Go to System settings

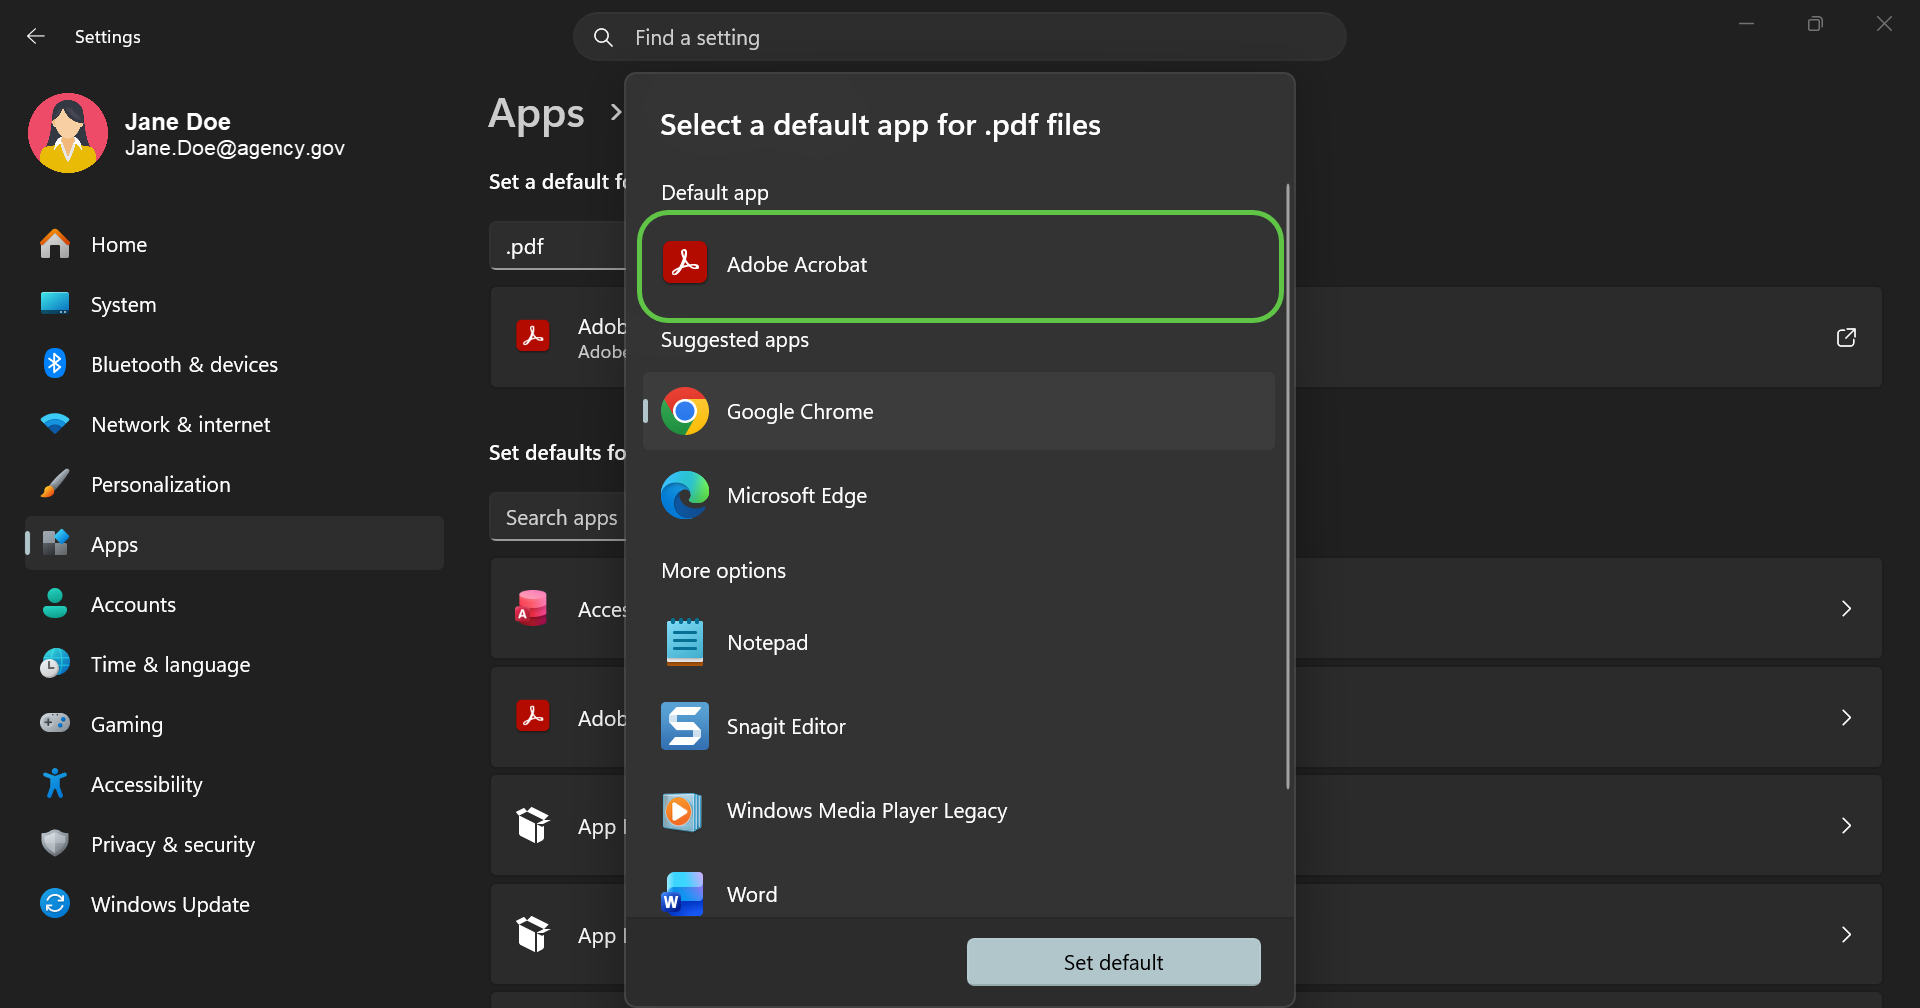click(235, 304)
